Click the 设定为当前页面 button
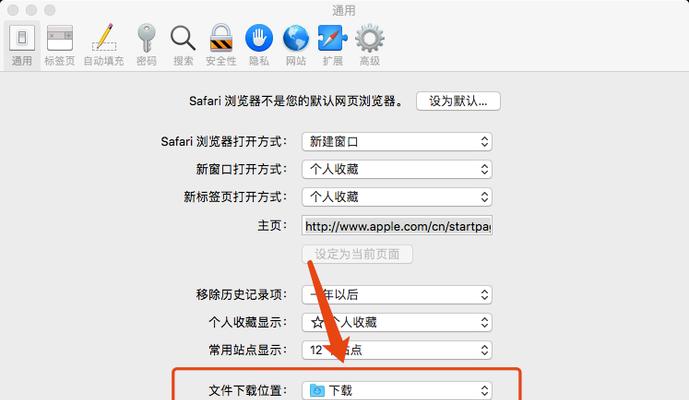The height and width of the screenshot is (400, 689). click(357, 254)
